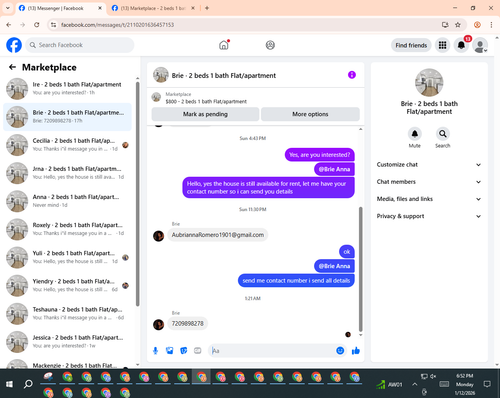View site information icon in address bar

53,25
